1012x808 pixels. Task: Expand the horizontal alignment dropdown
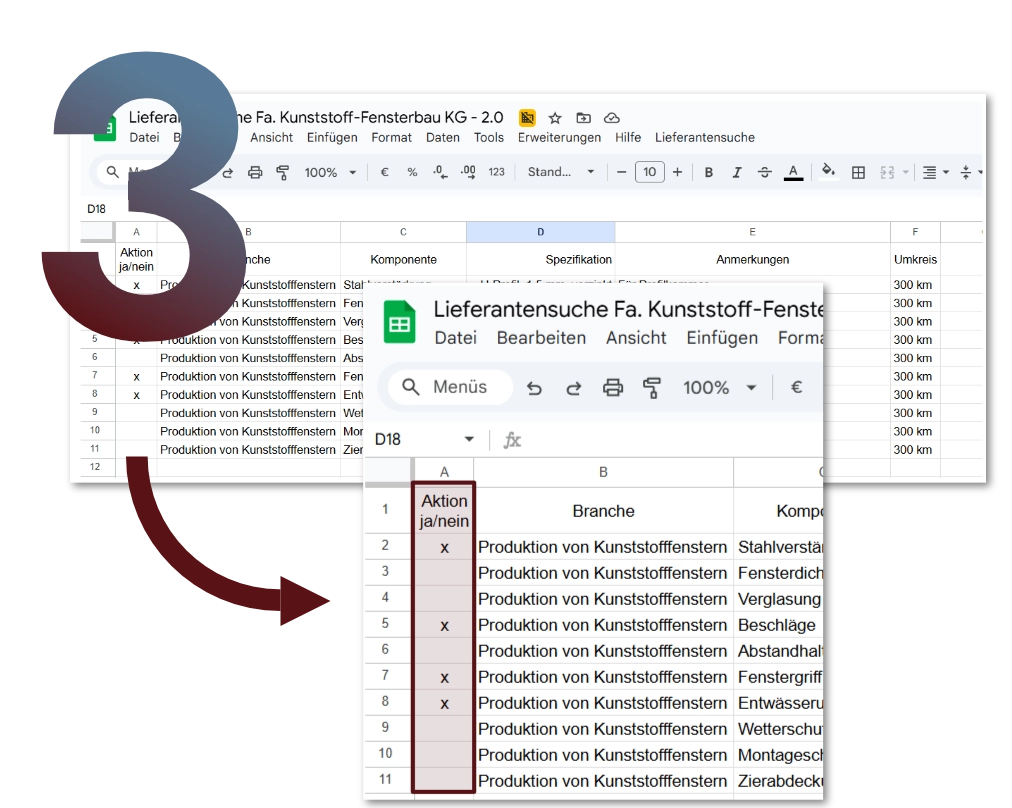click(x=935, y=172)
